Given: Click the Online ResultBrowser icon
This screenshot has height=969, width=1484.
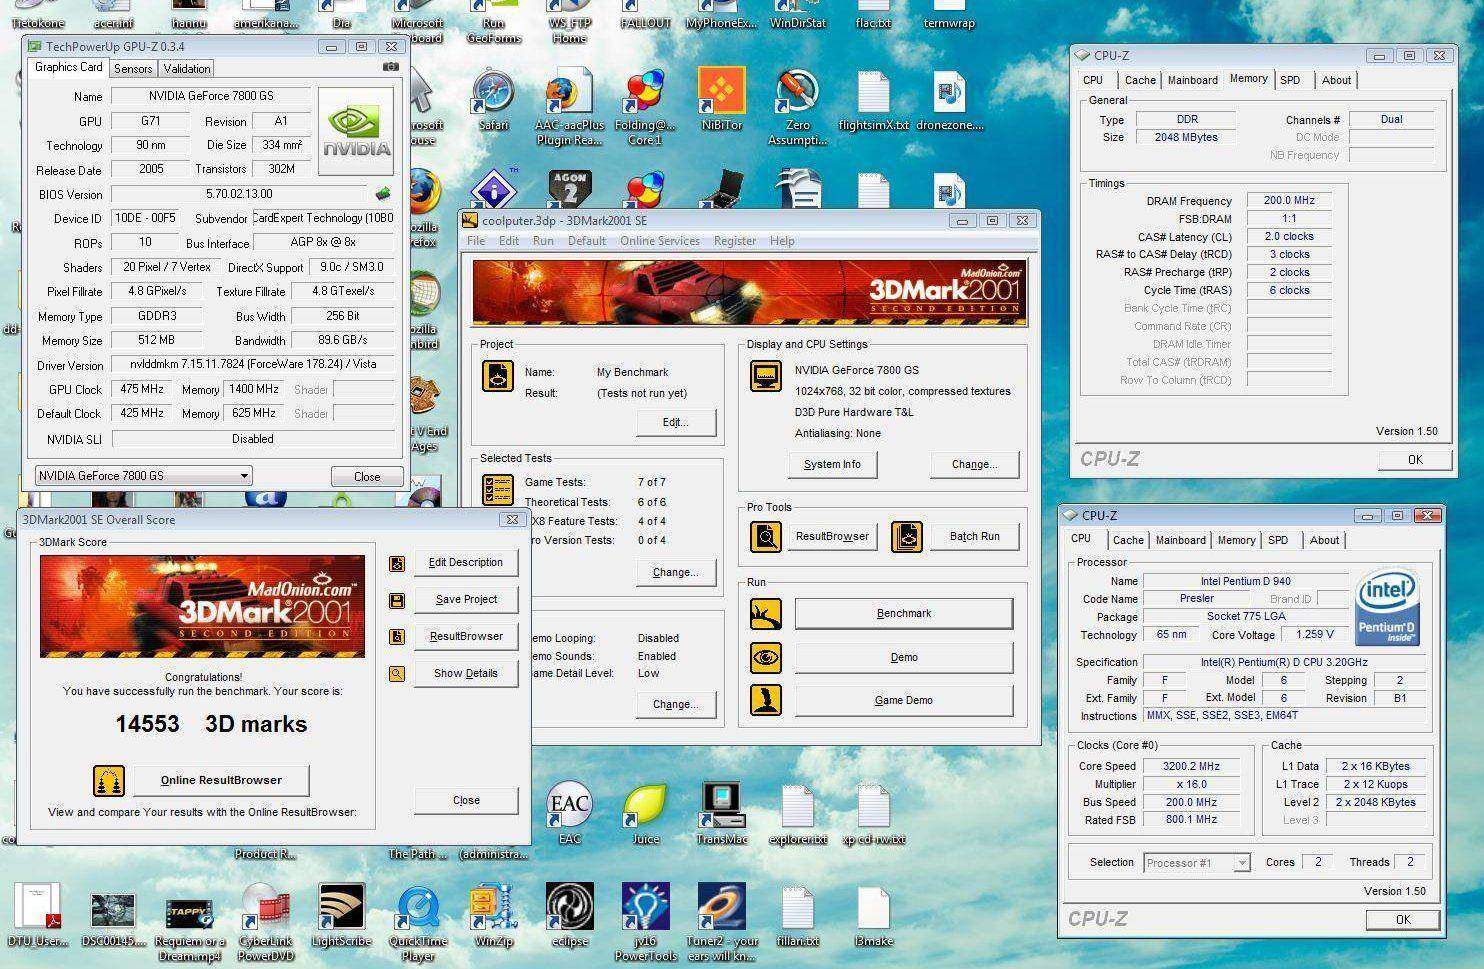Looking at the screenshot, I should coord(109,781).
